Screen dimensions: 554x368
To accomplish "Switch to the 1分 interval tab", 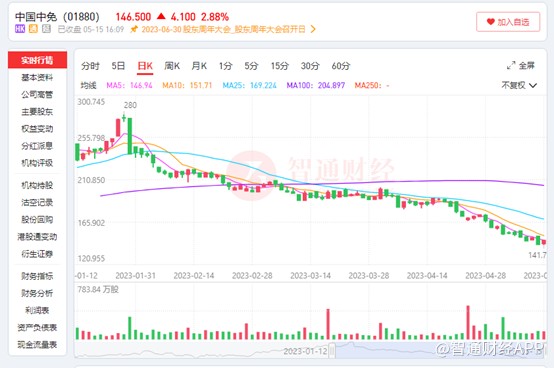I will coord(225,66).
